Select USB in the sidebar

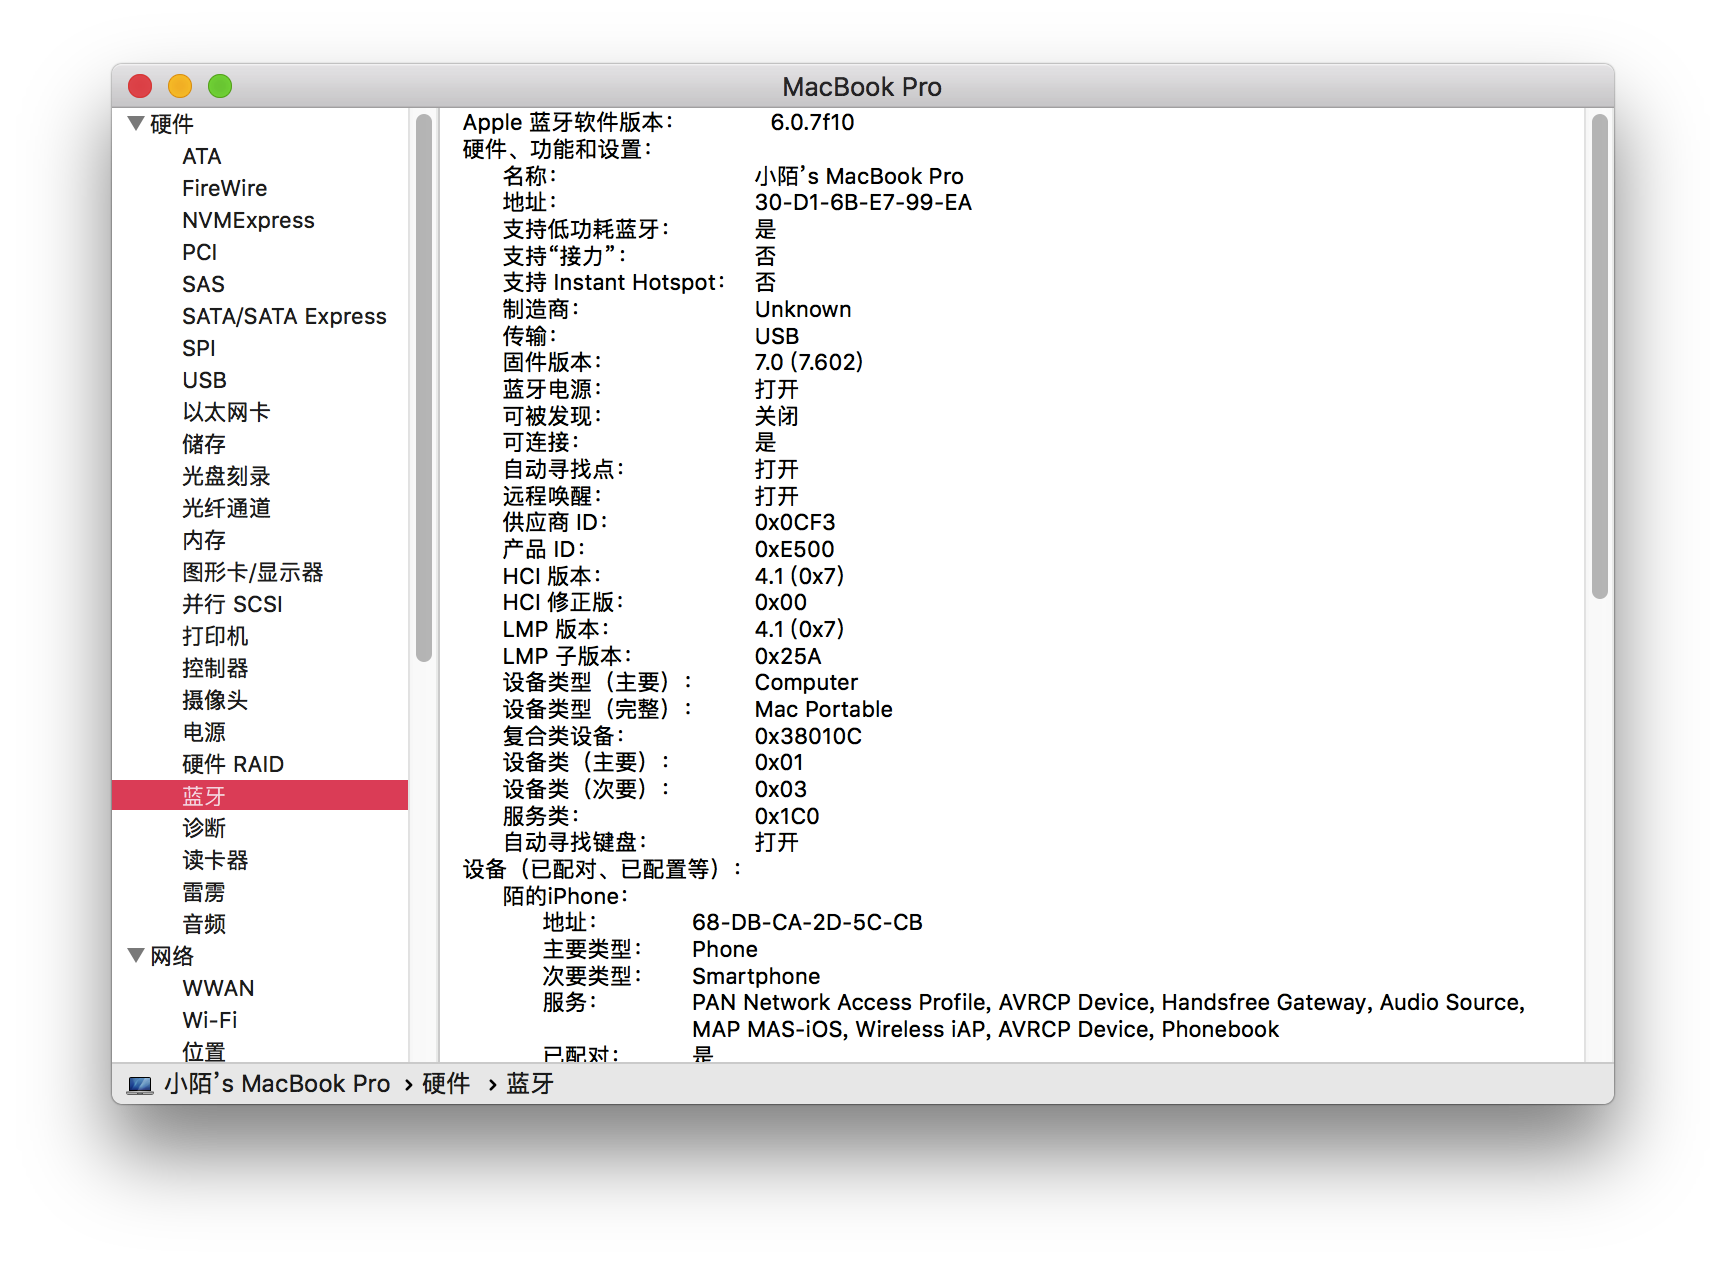coord(204,380)
